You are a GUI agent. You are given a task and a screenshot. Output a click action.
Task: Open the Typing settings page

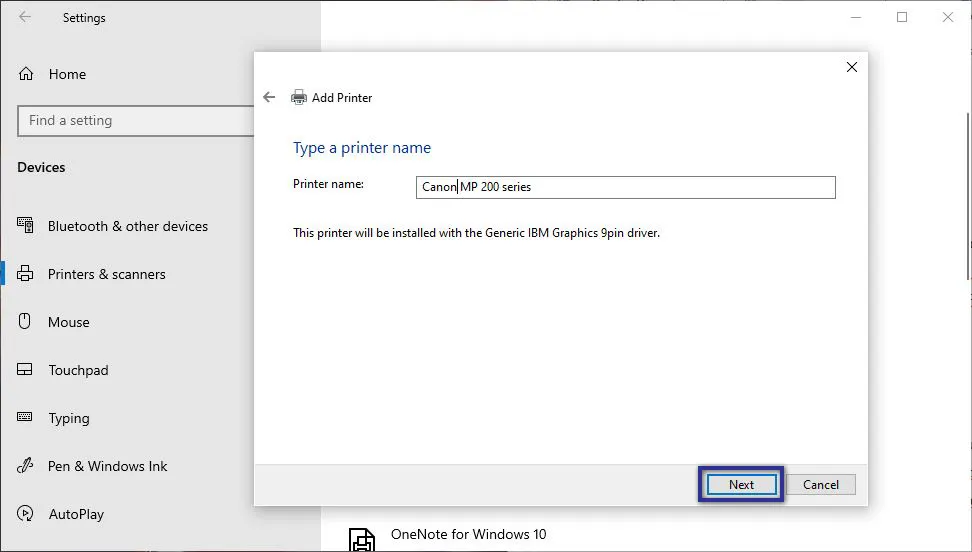pyautogui.click(x=68, y=418)
